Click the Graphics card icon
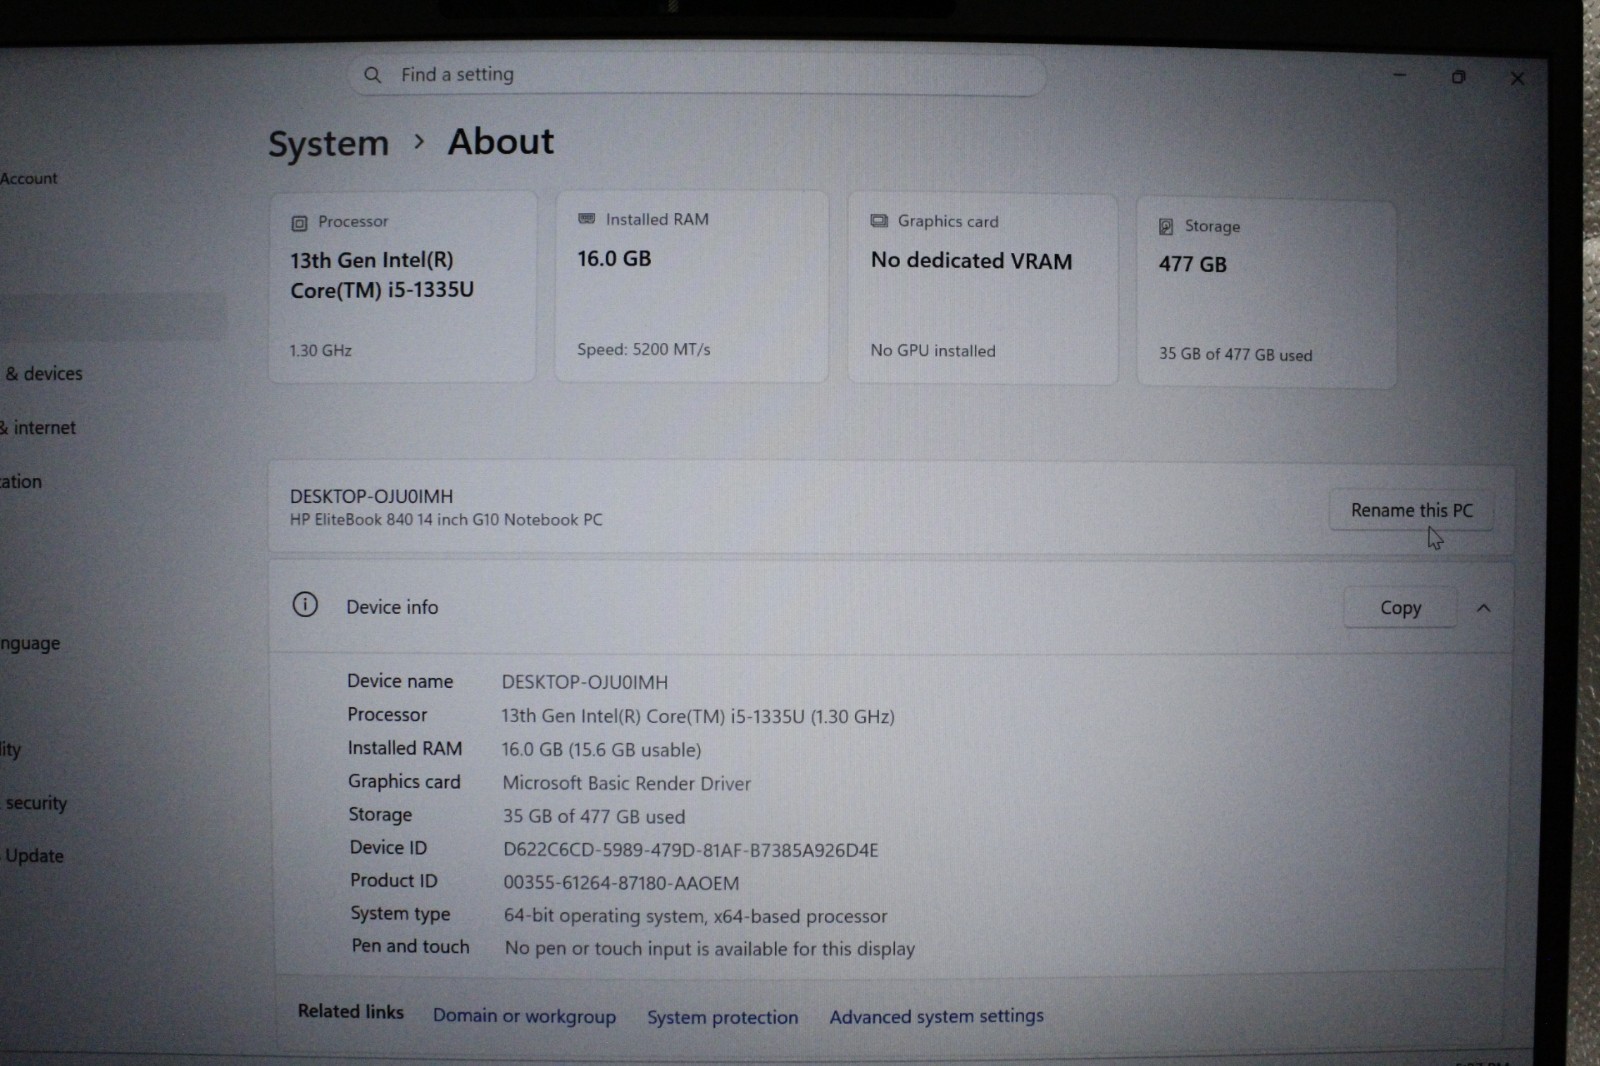The height and width of the screenshot is (1066, 1600). coord(879,221)
